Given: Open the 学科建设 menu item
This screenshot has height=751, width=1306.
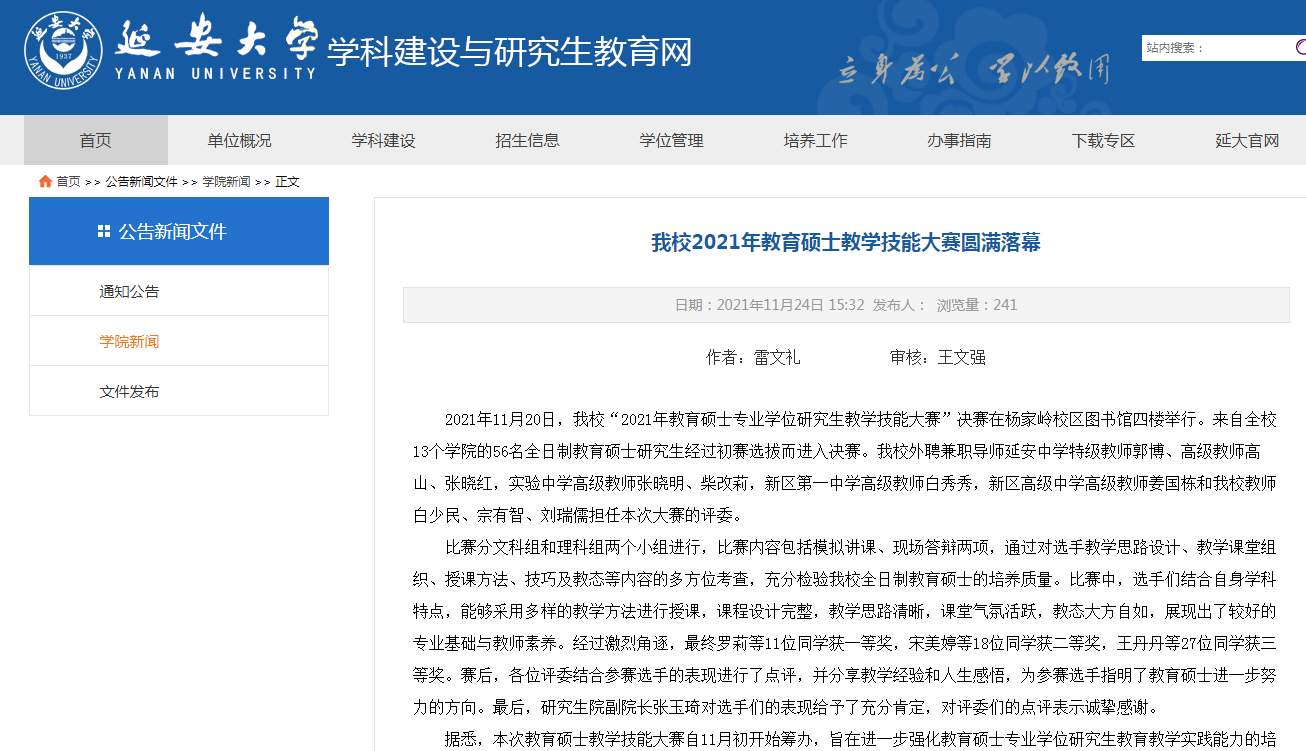Looking at the screenshot, I should click(384, 140).
